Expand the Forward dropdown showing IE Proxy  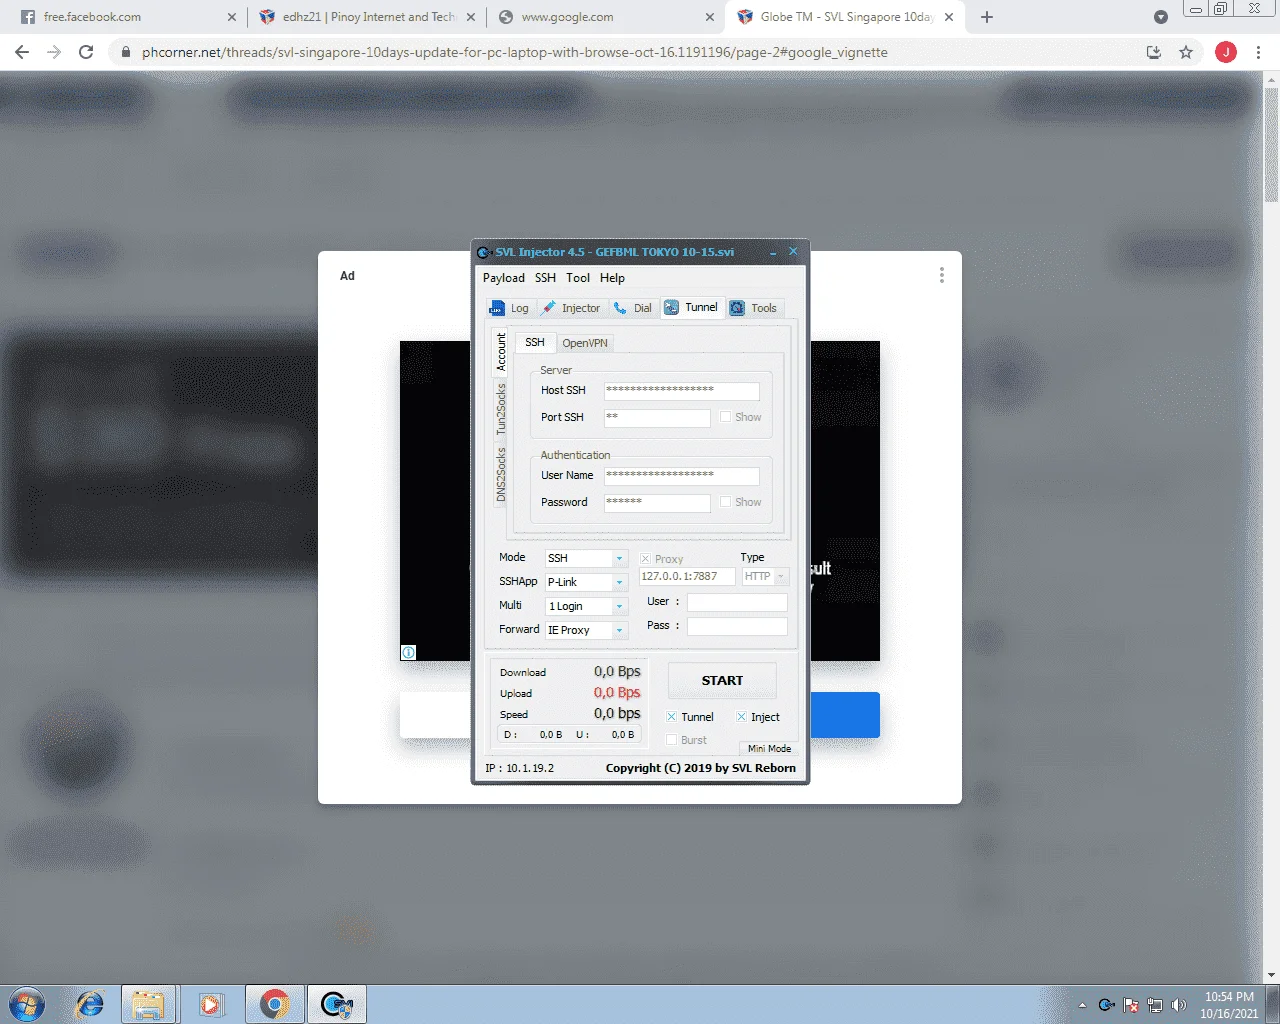coord(619,630)
